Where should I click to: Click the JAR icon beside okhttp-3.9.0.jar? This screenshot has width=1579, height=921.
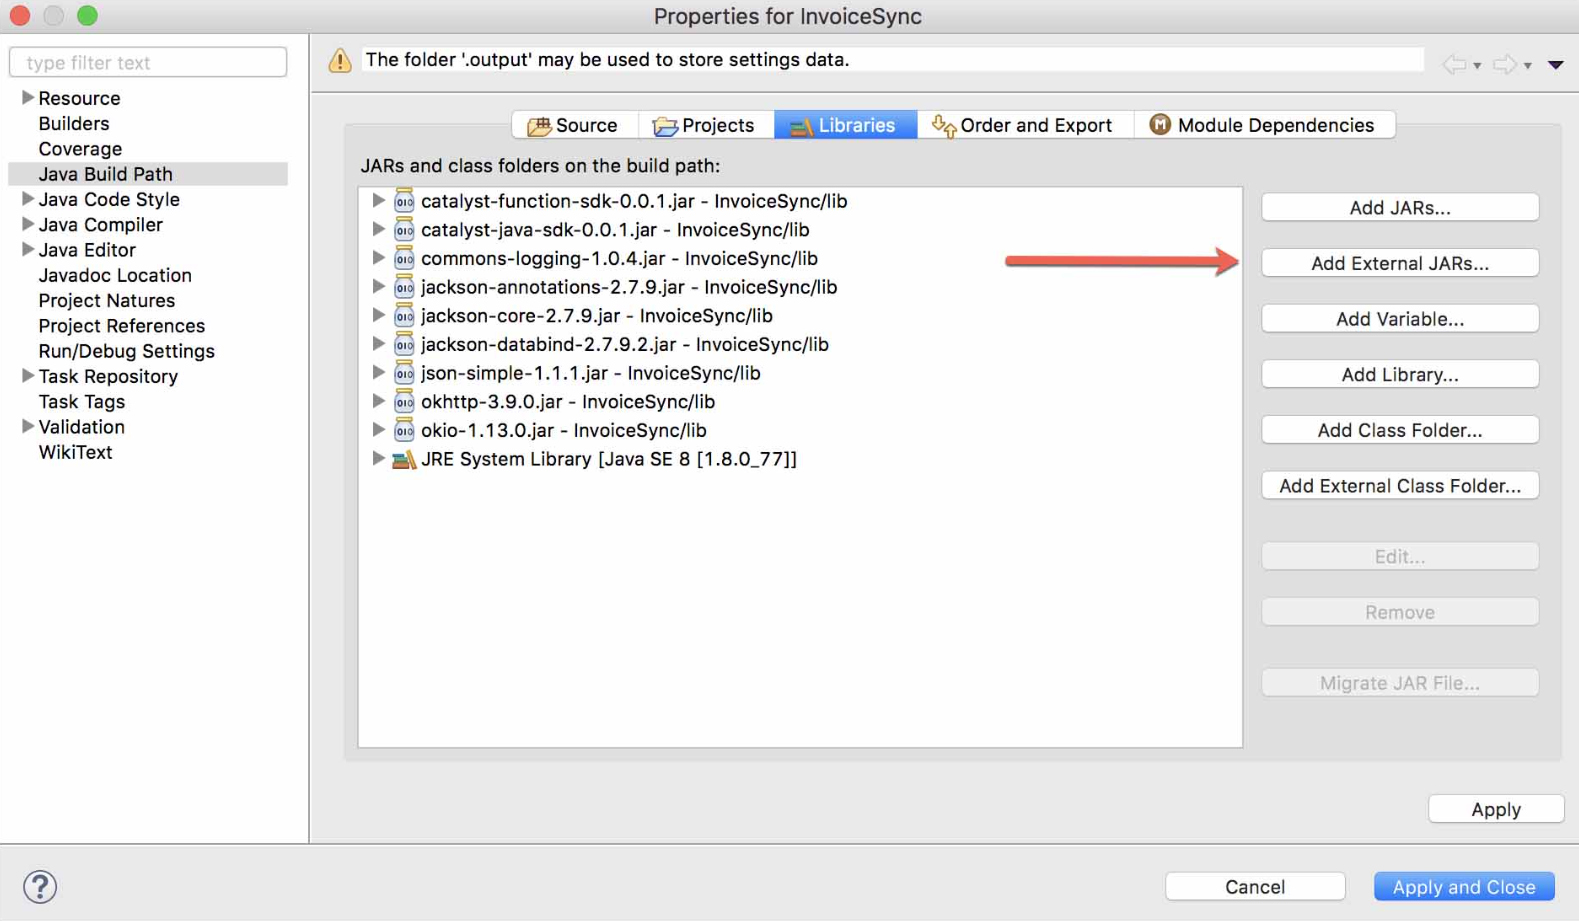pyautogui.click(x=404, y=402)
